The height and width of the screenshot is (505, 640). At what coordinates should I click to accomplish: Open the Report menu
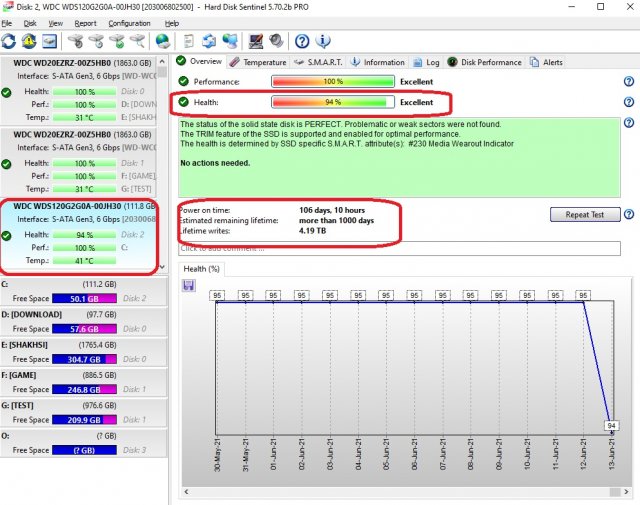(x=86, y=22)
